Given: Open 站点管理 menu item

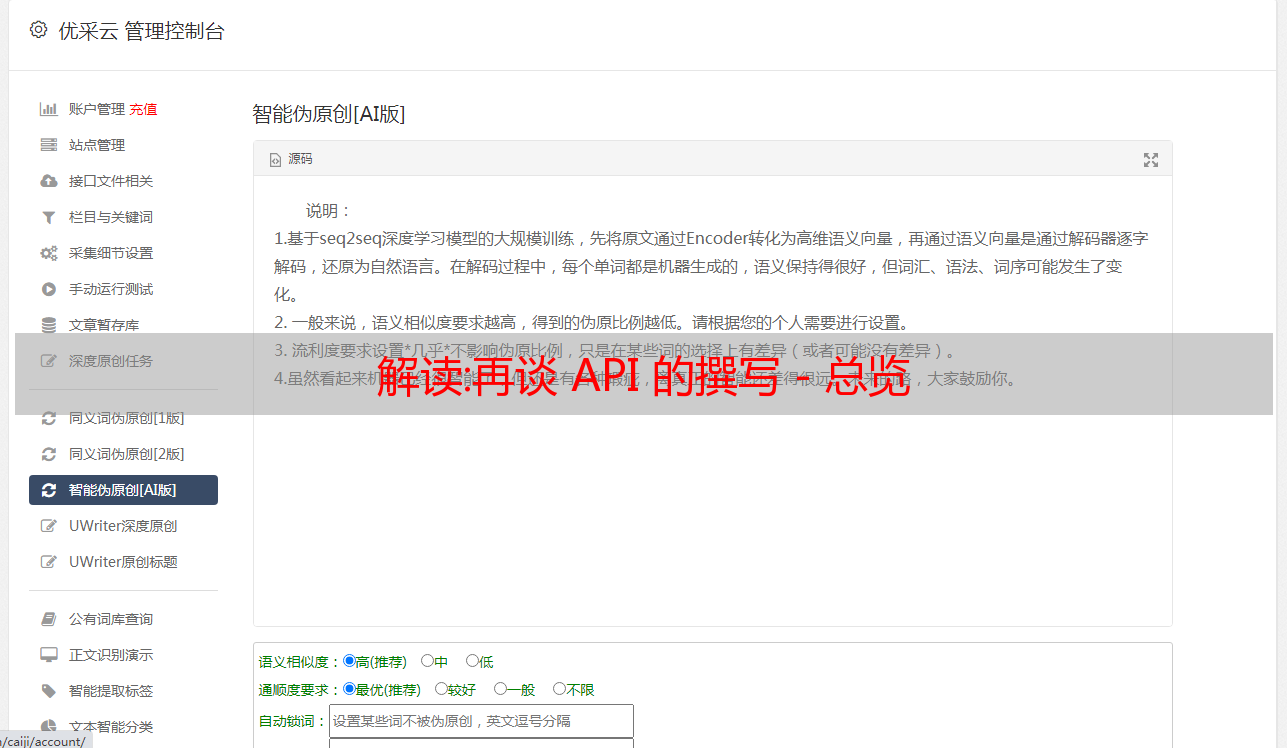Looking at the screenshot, I should pos(97,145).
